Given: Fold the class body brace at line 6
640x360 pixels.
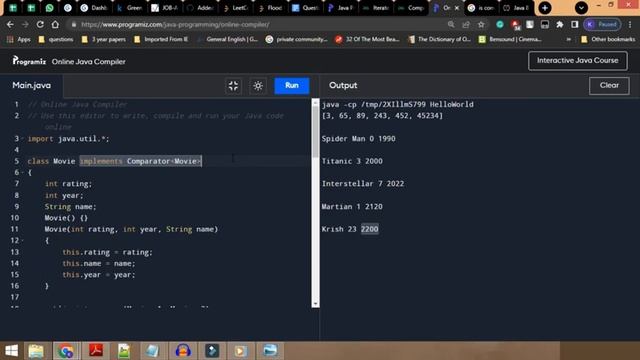Looking at the screenshot, I should (x=22, y=173).
